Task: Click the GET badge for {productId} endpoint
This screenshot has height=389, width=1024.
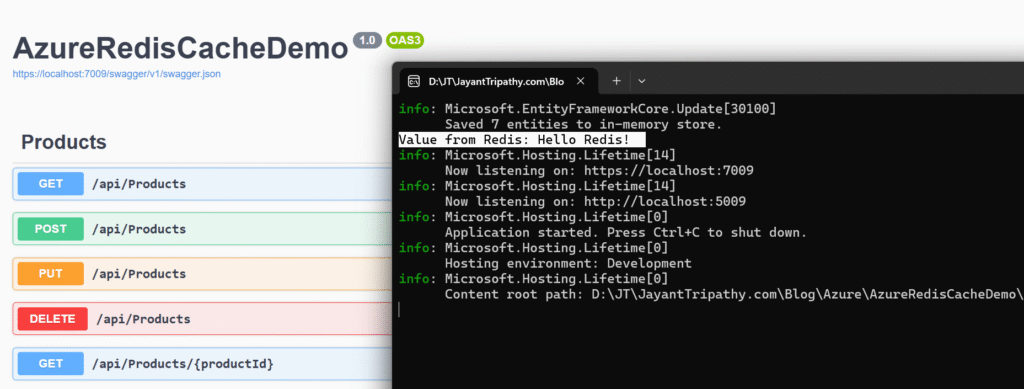Action: [51, 364]
